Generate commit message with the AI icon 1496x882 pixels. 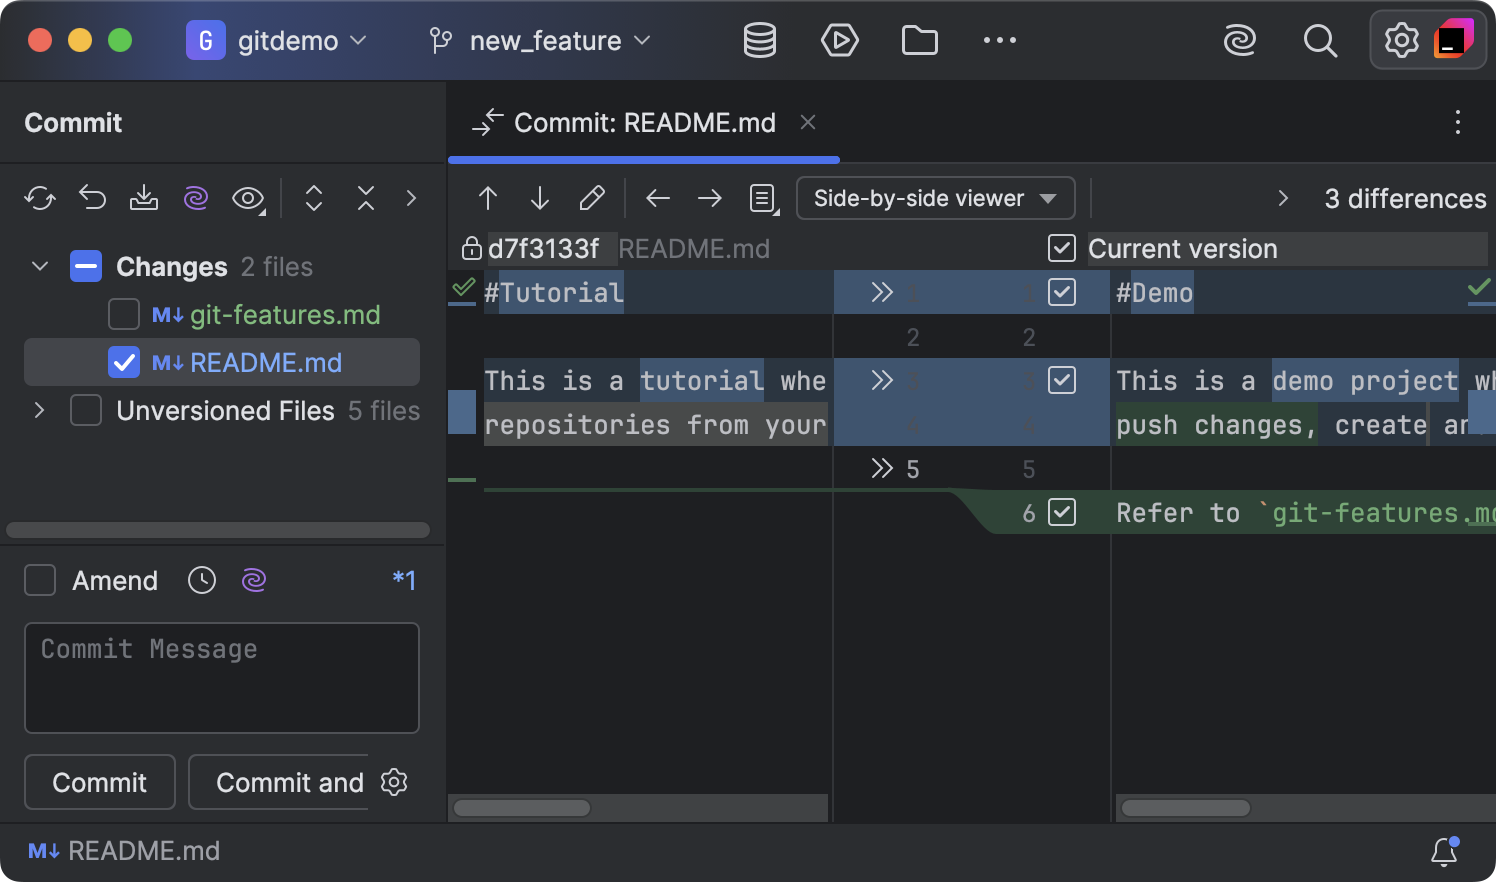click(195, 197)
